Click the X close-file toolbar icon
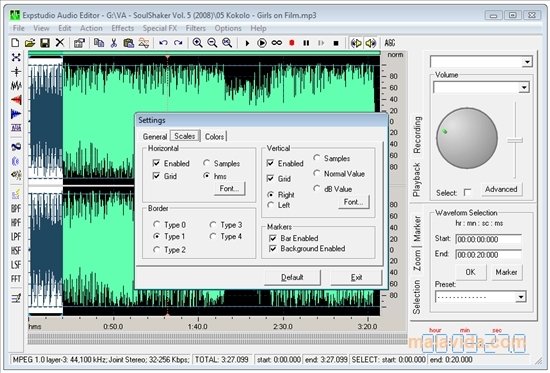 click(x=60, y=43)
